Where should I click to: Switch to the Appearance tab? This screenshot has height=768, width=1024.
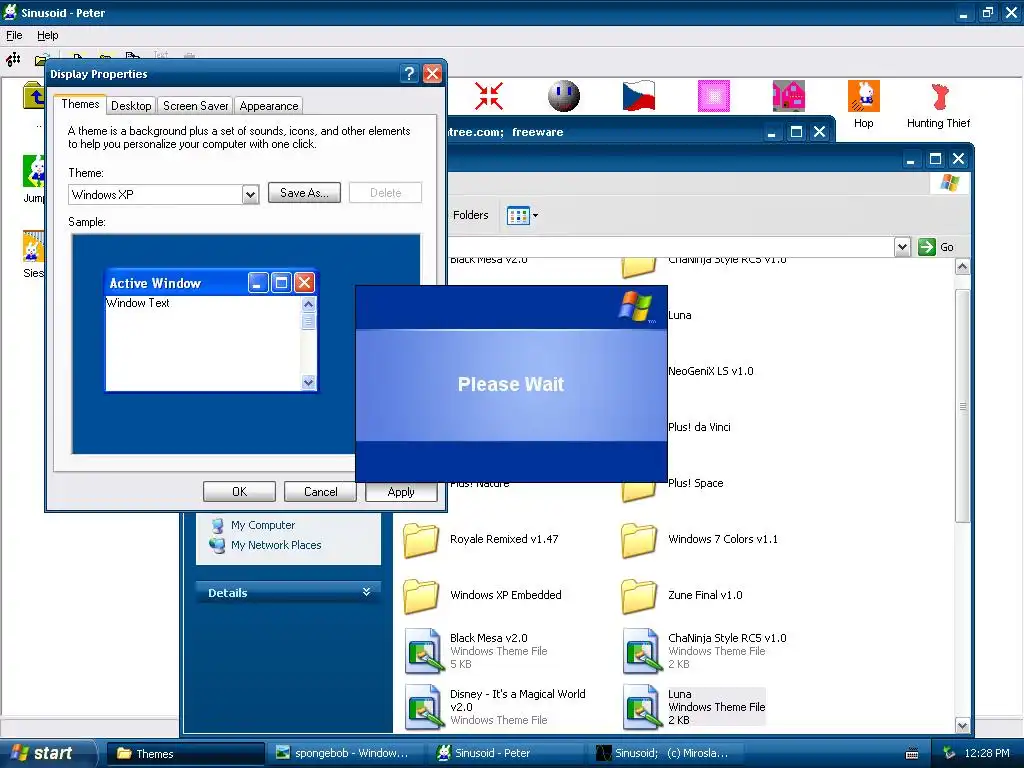point(268,106)
